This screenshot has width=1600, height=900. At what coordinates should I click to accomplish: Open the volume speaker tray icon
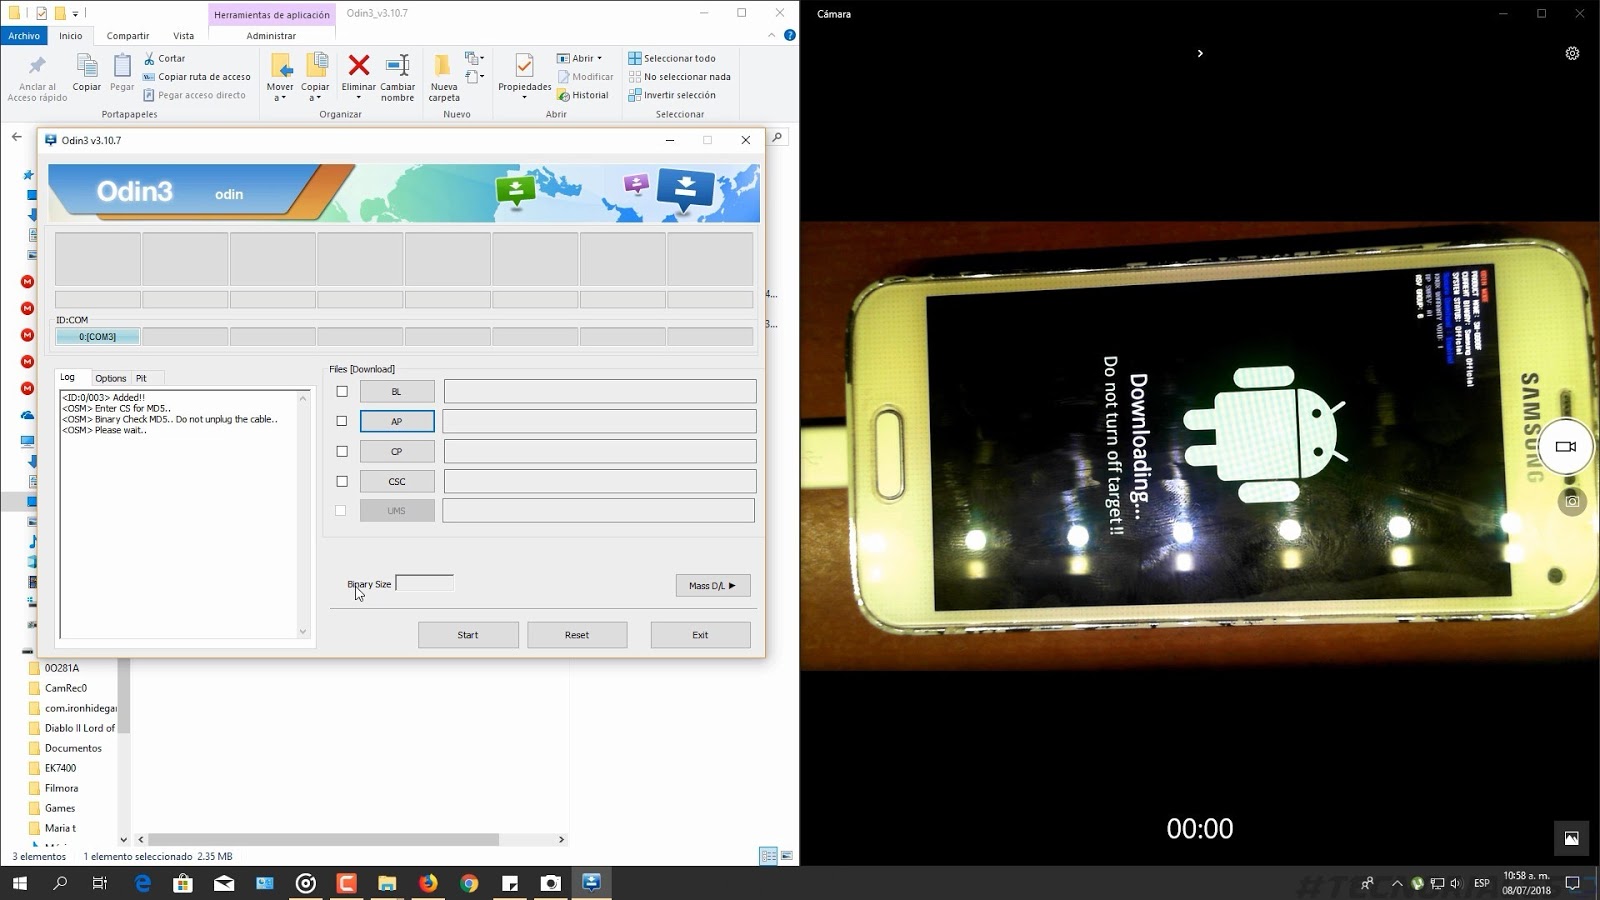pos(1455,883)
